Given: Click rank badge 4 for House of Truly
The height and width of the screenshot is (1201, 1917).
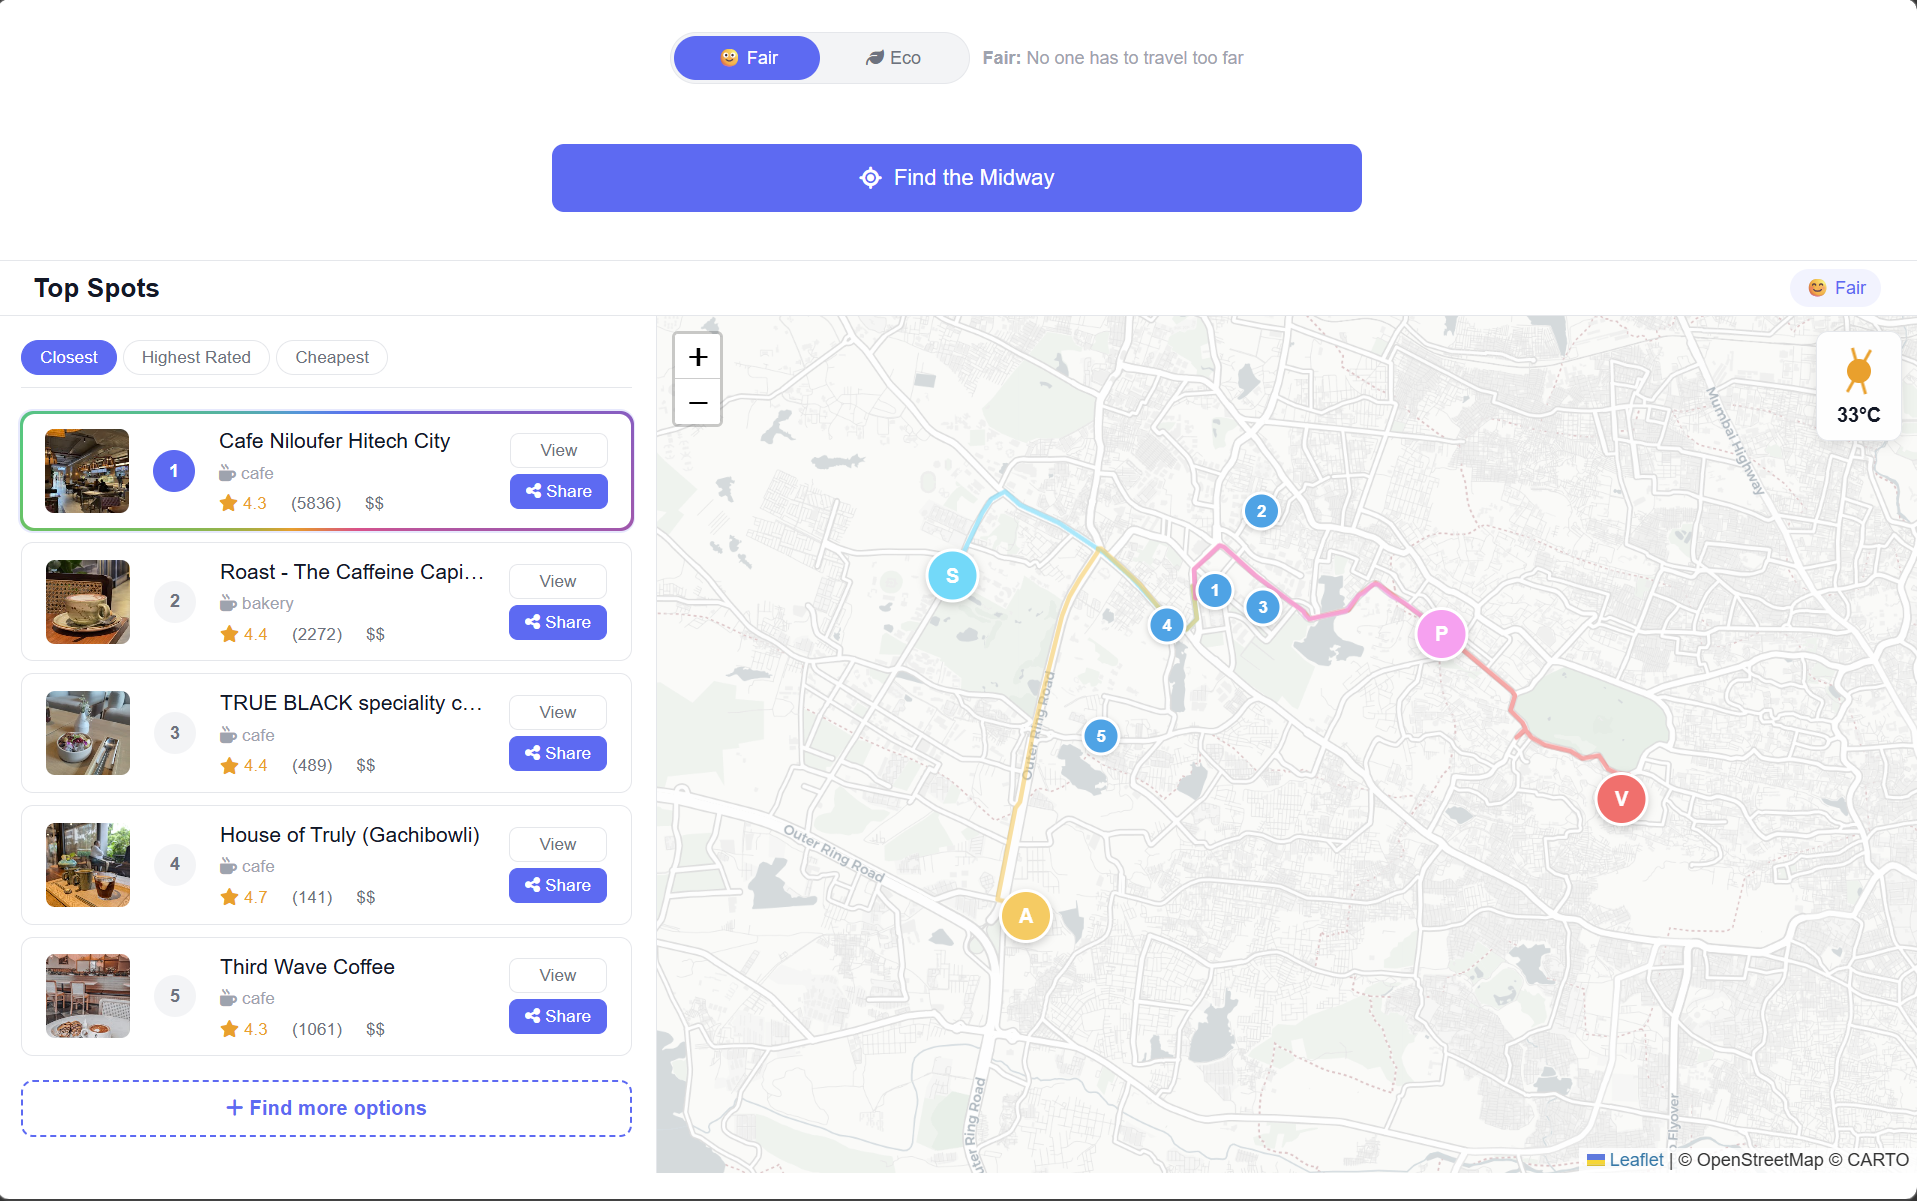Looking at the screenshot, I should [x=175, y=865].
